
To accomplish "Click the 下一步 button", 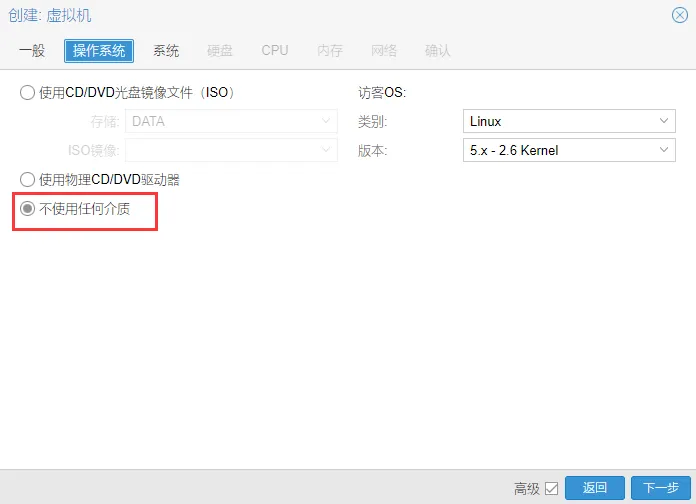I will click(x=661, y=488).
